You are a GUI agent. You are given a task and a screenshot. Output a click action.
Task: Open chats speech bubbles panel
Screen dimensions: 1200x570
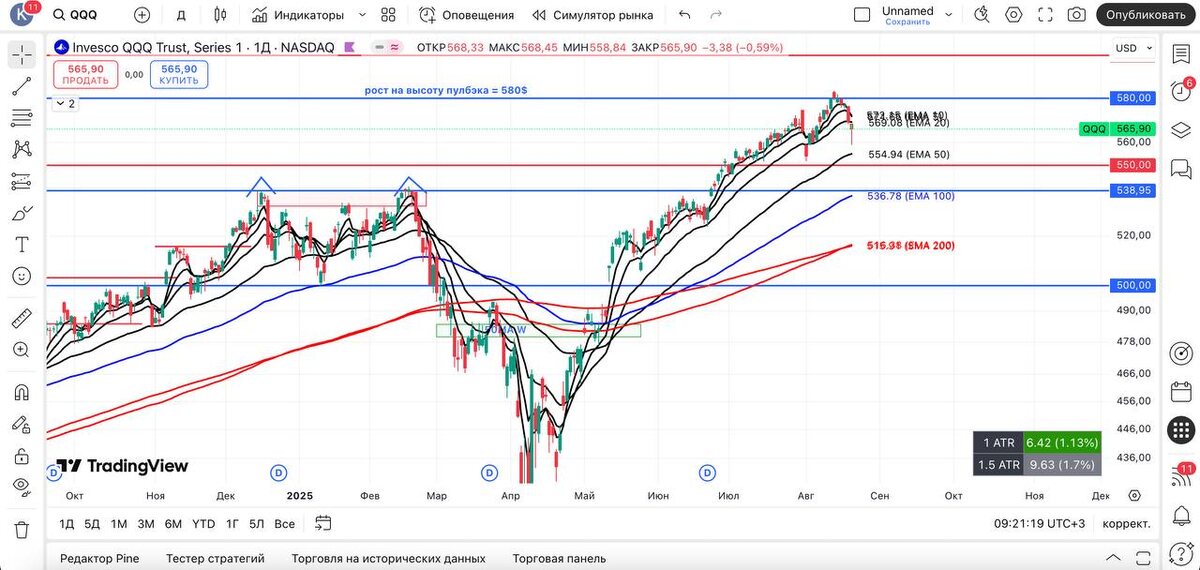point(1181,168)
